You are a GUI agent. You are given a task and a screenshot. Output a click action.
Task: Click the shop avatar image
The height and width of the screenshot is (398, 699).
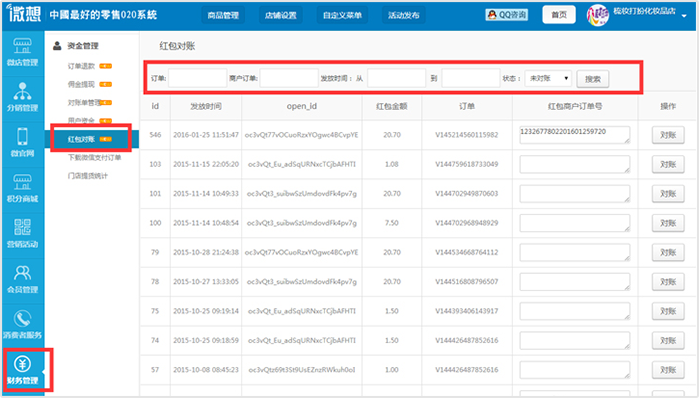(597, 15)
